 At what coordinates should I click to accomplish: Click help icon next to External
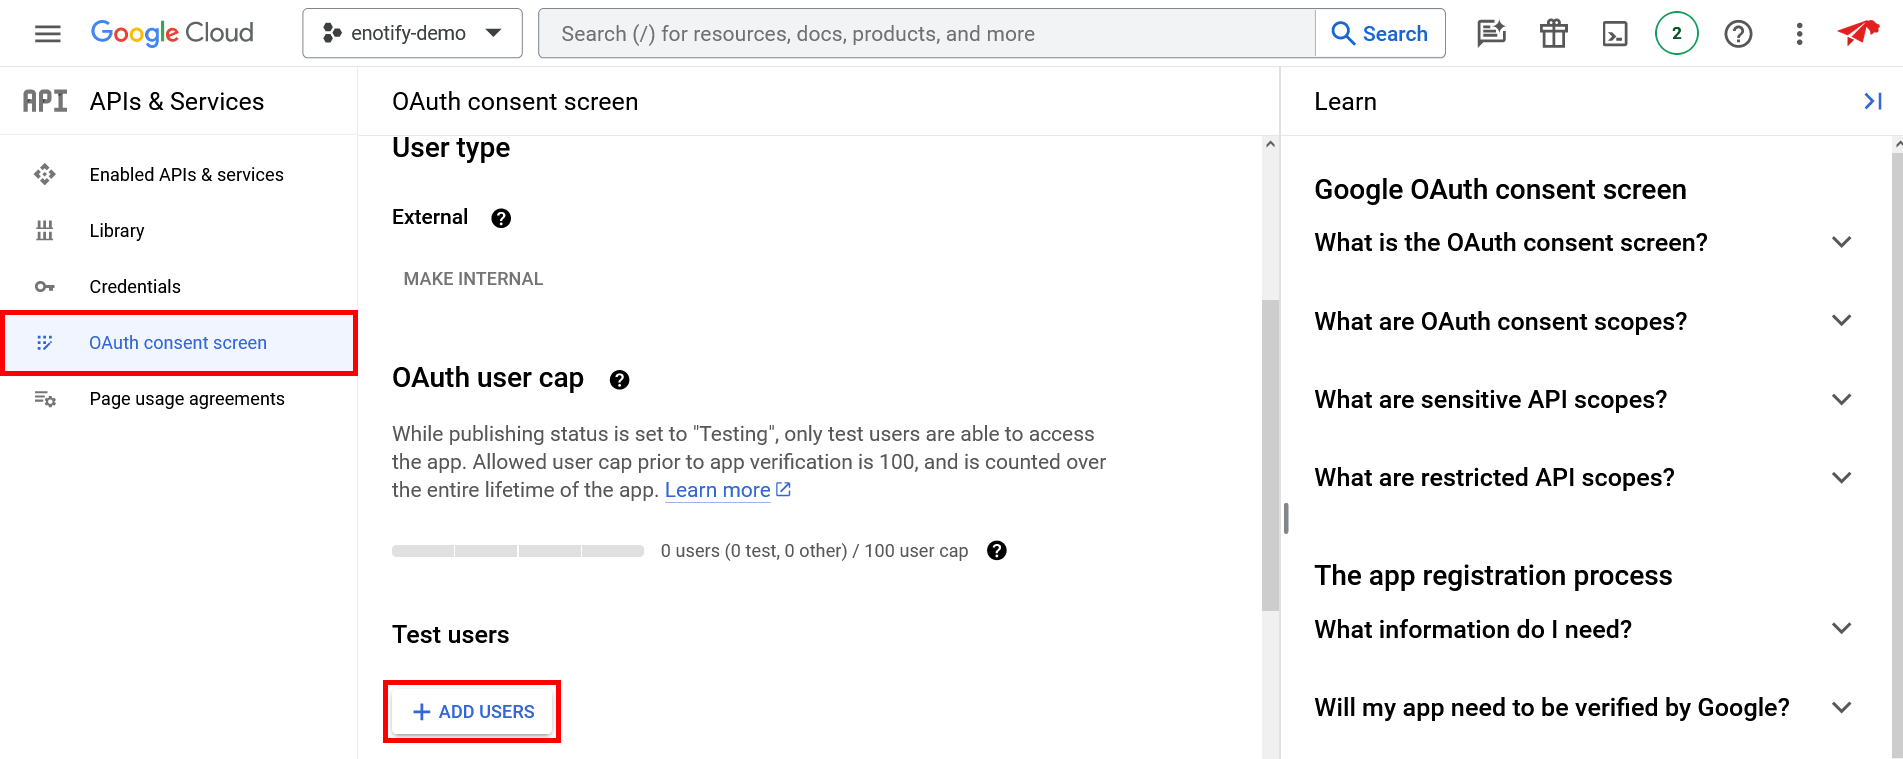click(501, 218)
